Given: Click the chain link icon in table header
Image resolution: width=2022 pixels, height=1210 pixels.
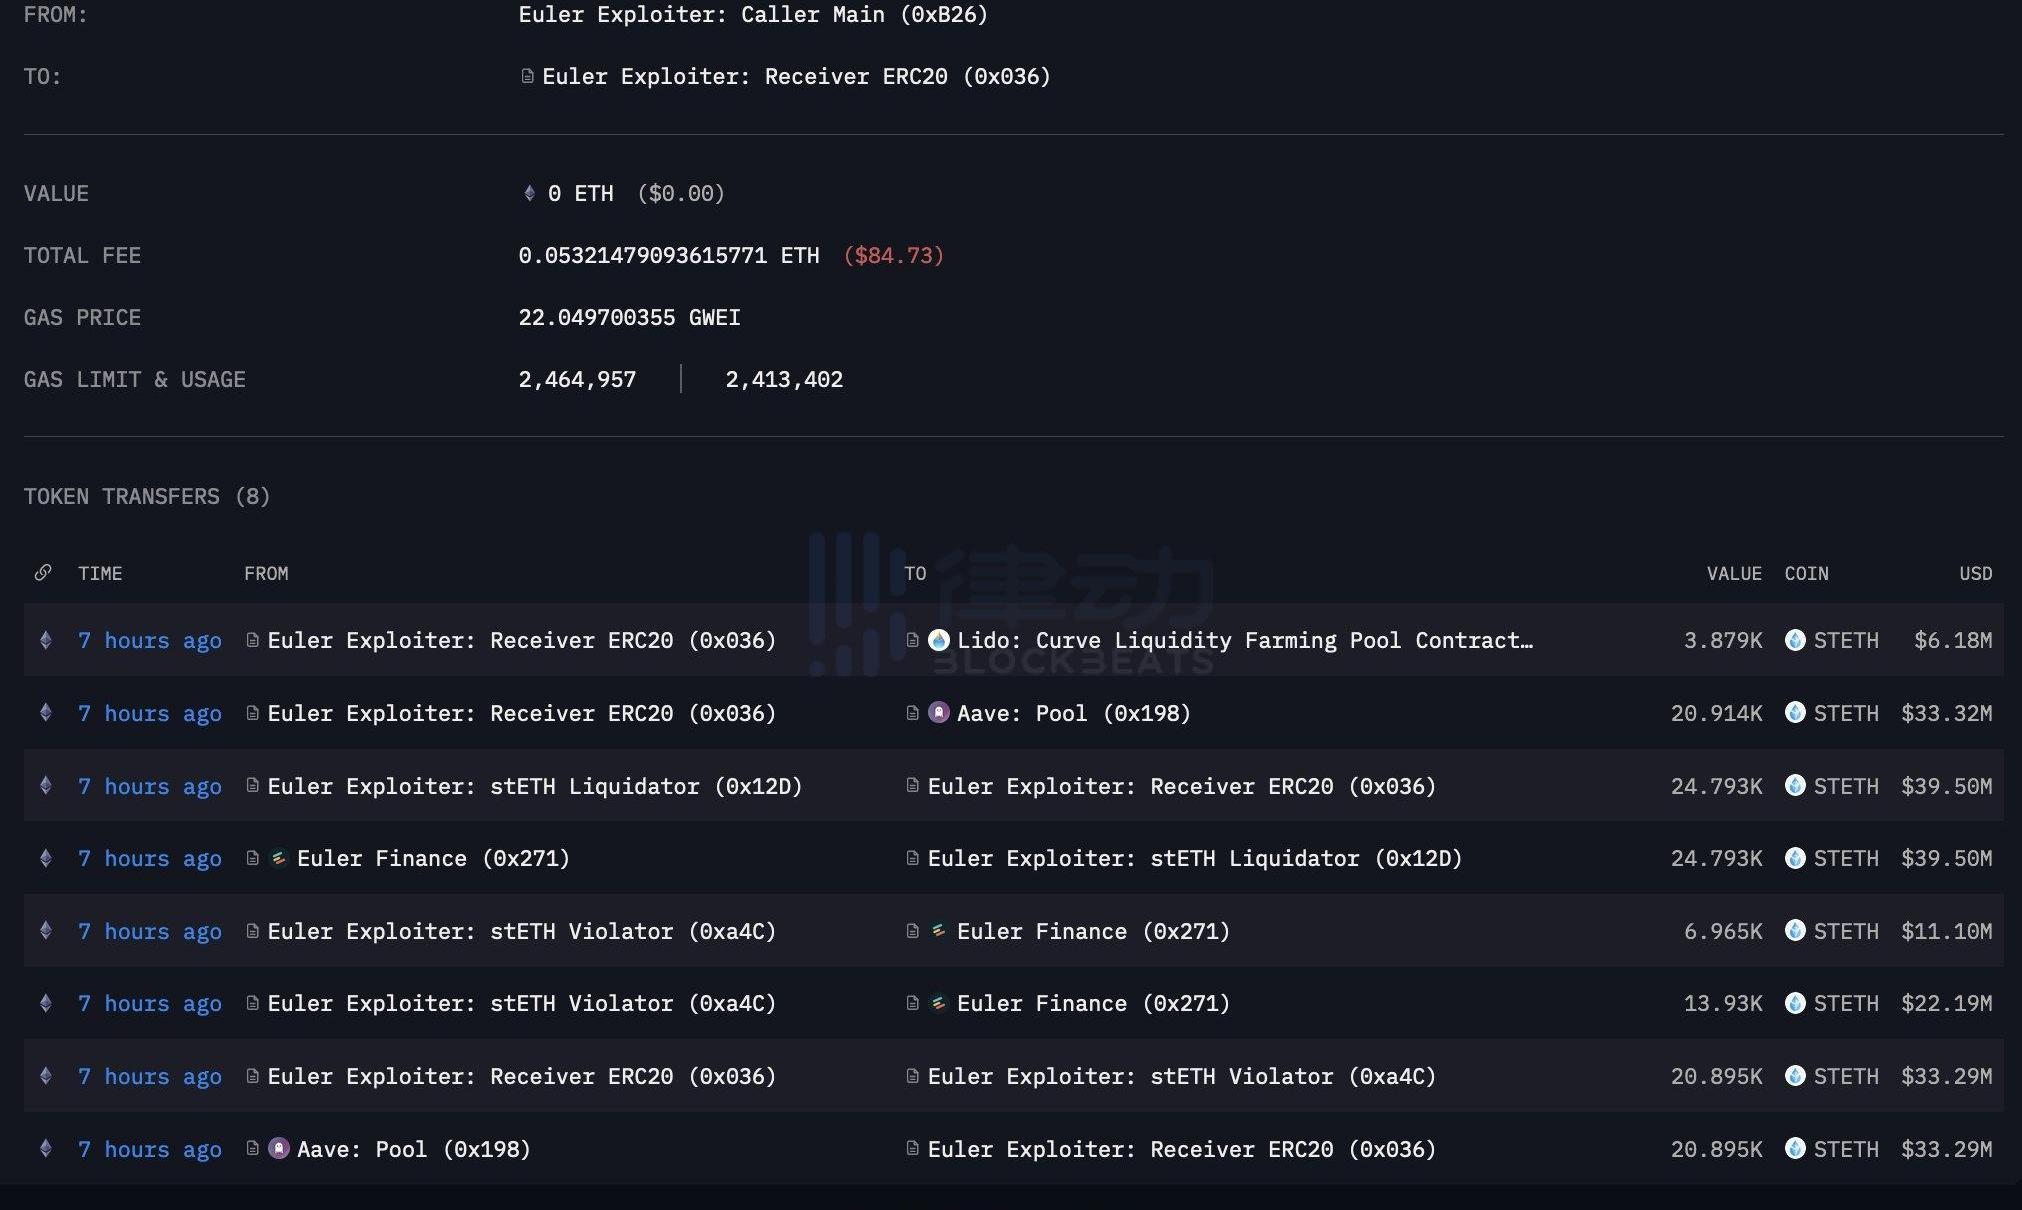Looking at the screenshot, I should pos(43,573).
